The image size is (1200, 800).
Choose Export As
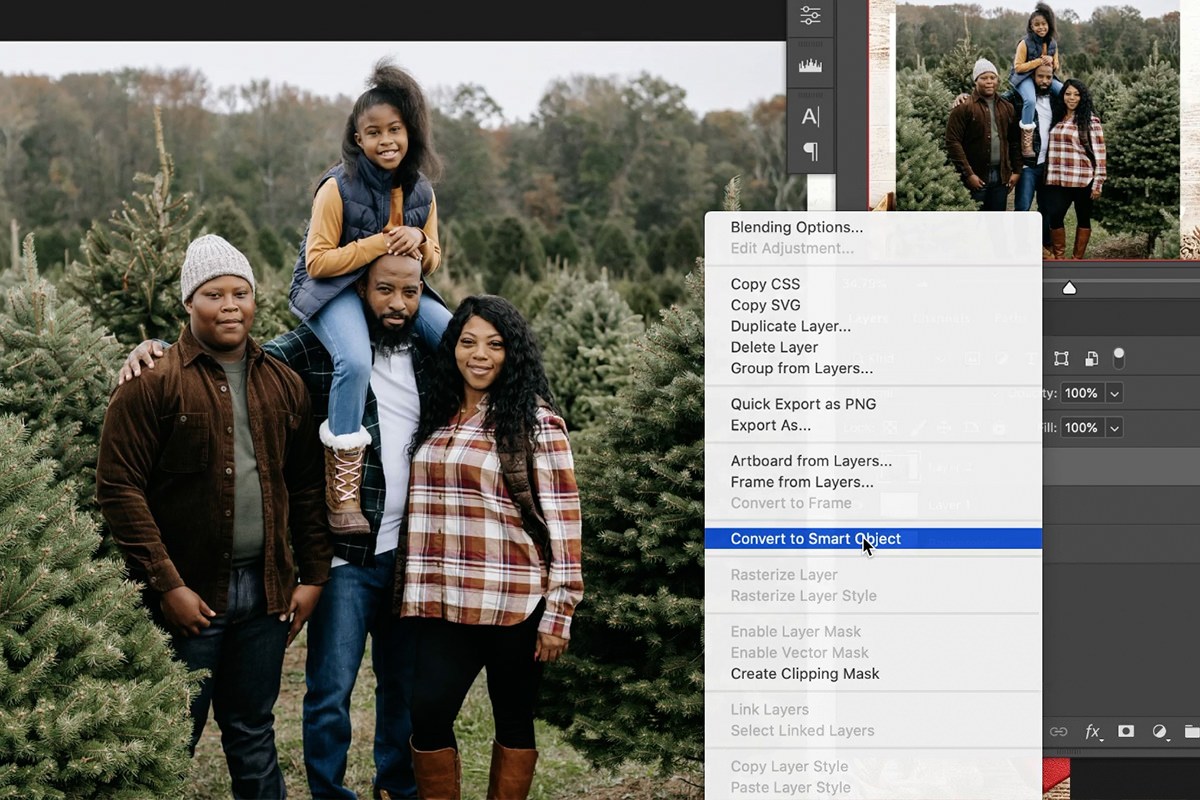coord(770,425)
